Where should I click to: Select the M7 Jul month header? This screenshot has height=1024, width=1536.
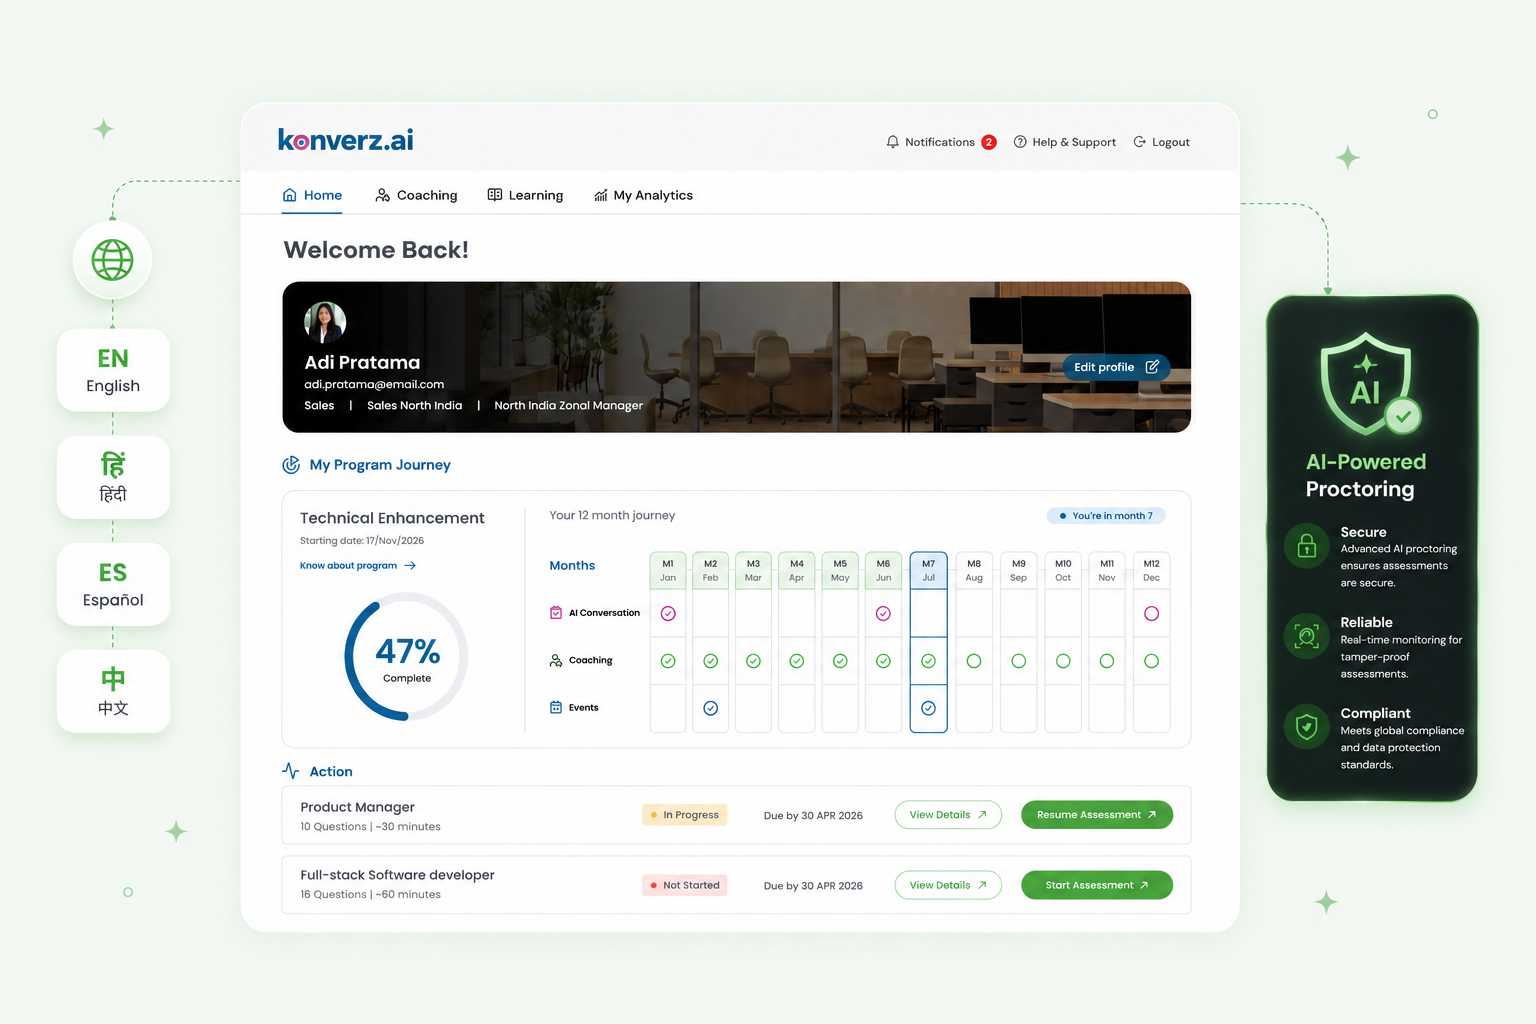[928, 570]
